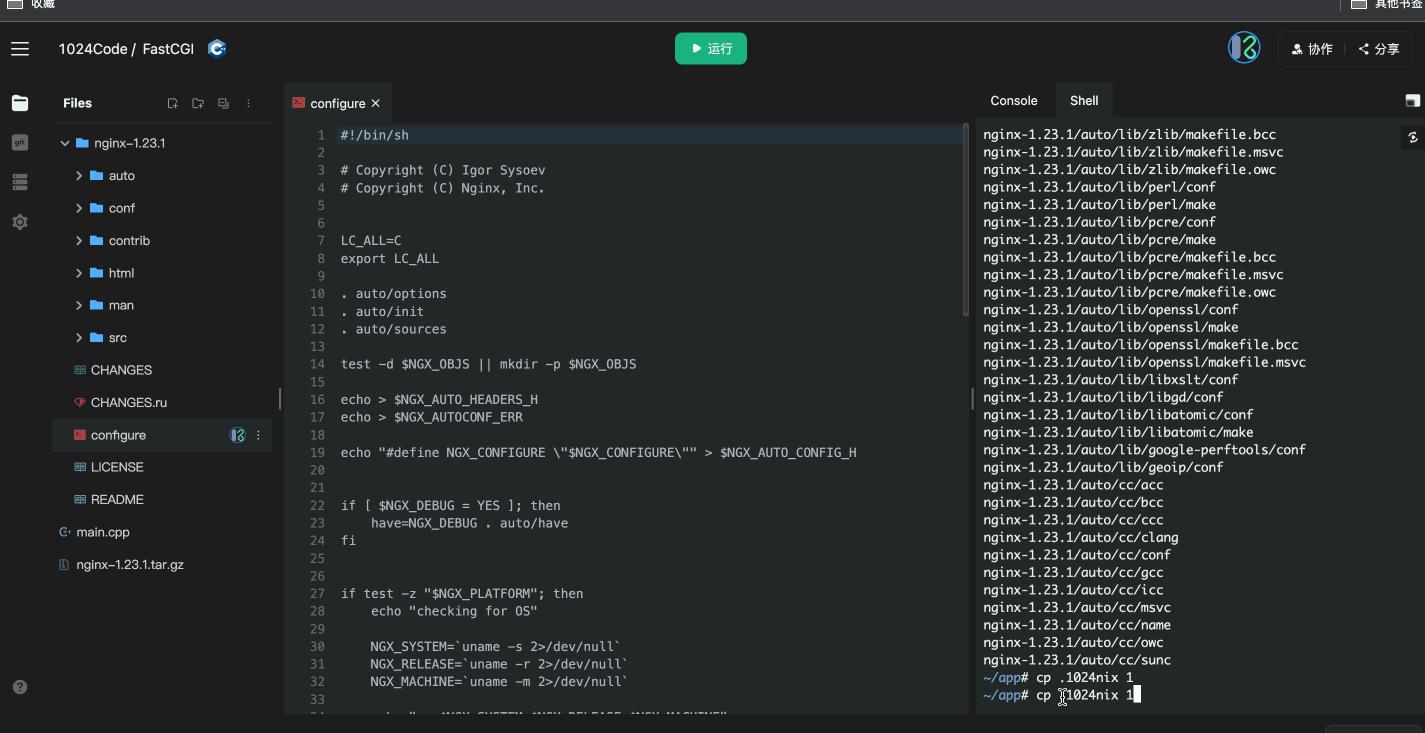Viewport: 1425px width, 733px height.
Task: Expand the src folder
Action: coord(79,338)
